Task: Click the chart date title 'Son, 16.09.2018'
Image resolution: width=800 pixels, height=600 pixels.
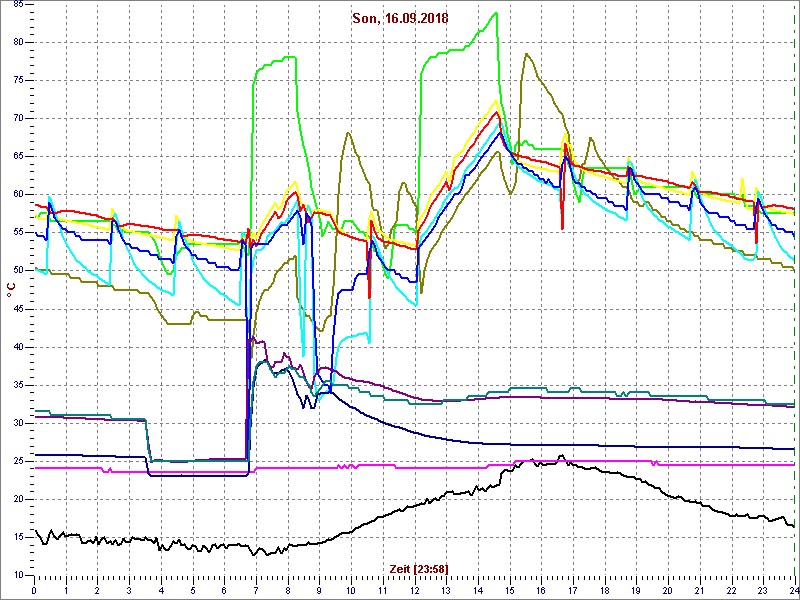Action: 400,19
